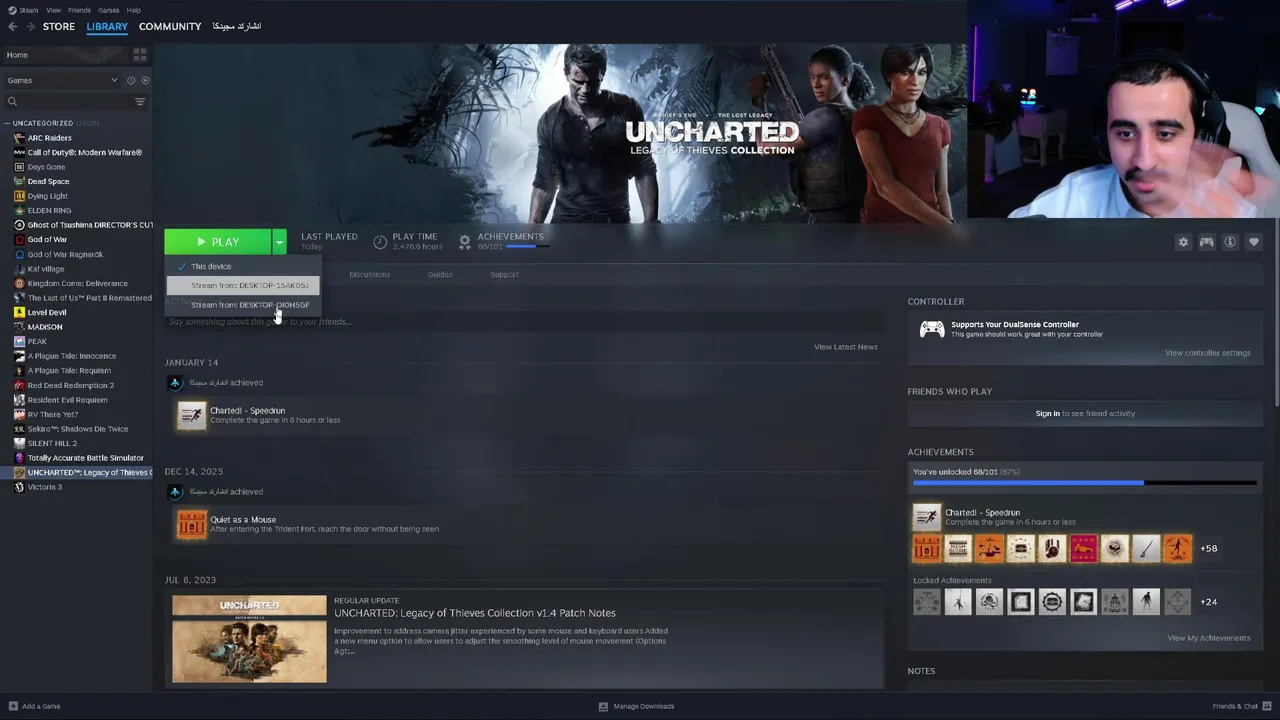The height and width of the screenshot is (720, 1280).
Task: Click the Sekiro: Shadows Die Twice icon
Action: coord(19,429)
